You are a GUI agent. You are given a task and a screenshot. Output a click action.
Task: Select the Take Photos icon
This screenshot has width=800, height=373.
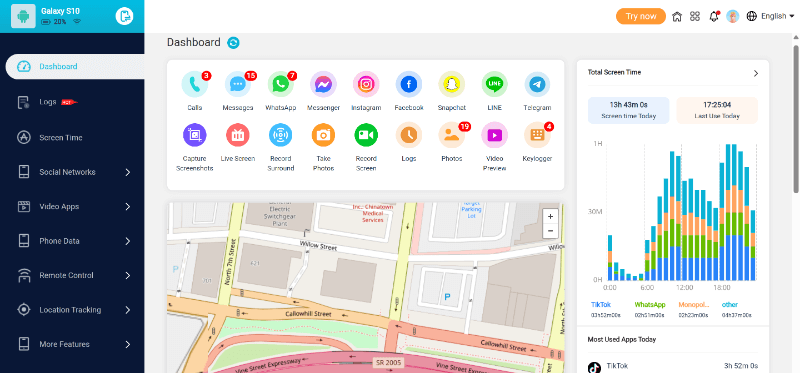point(323,135)
